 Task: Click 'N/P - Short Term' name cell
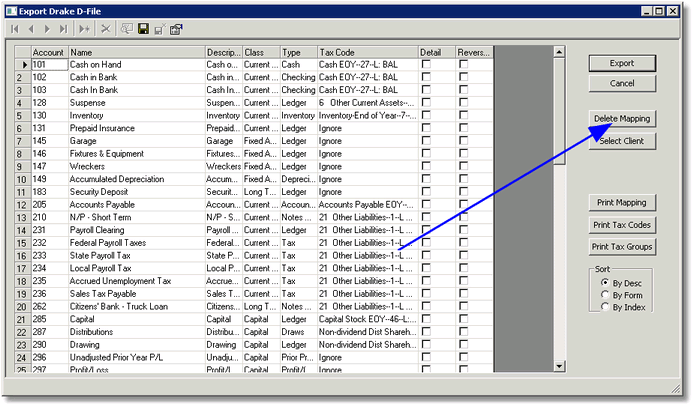pos(136,217)
